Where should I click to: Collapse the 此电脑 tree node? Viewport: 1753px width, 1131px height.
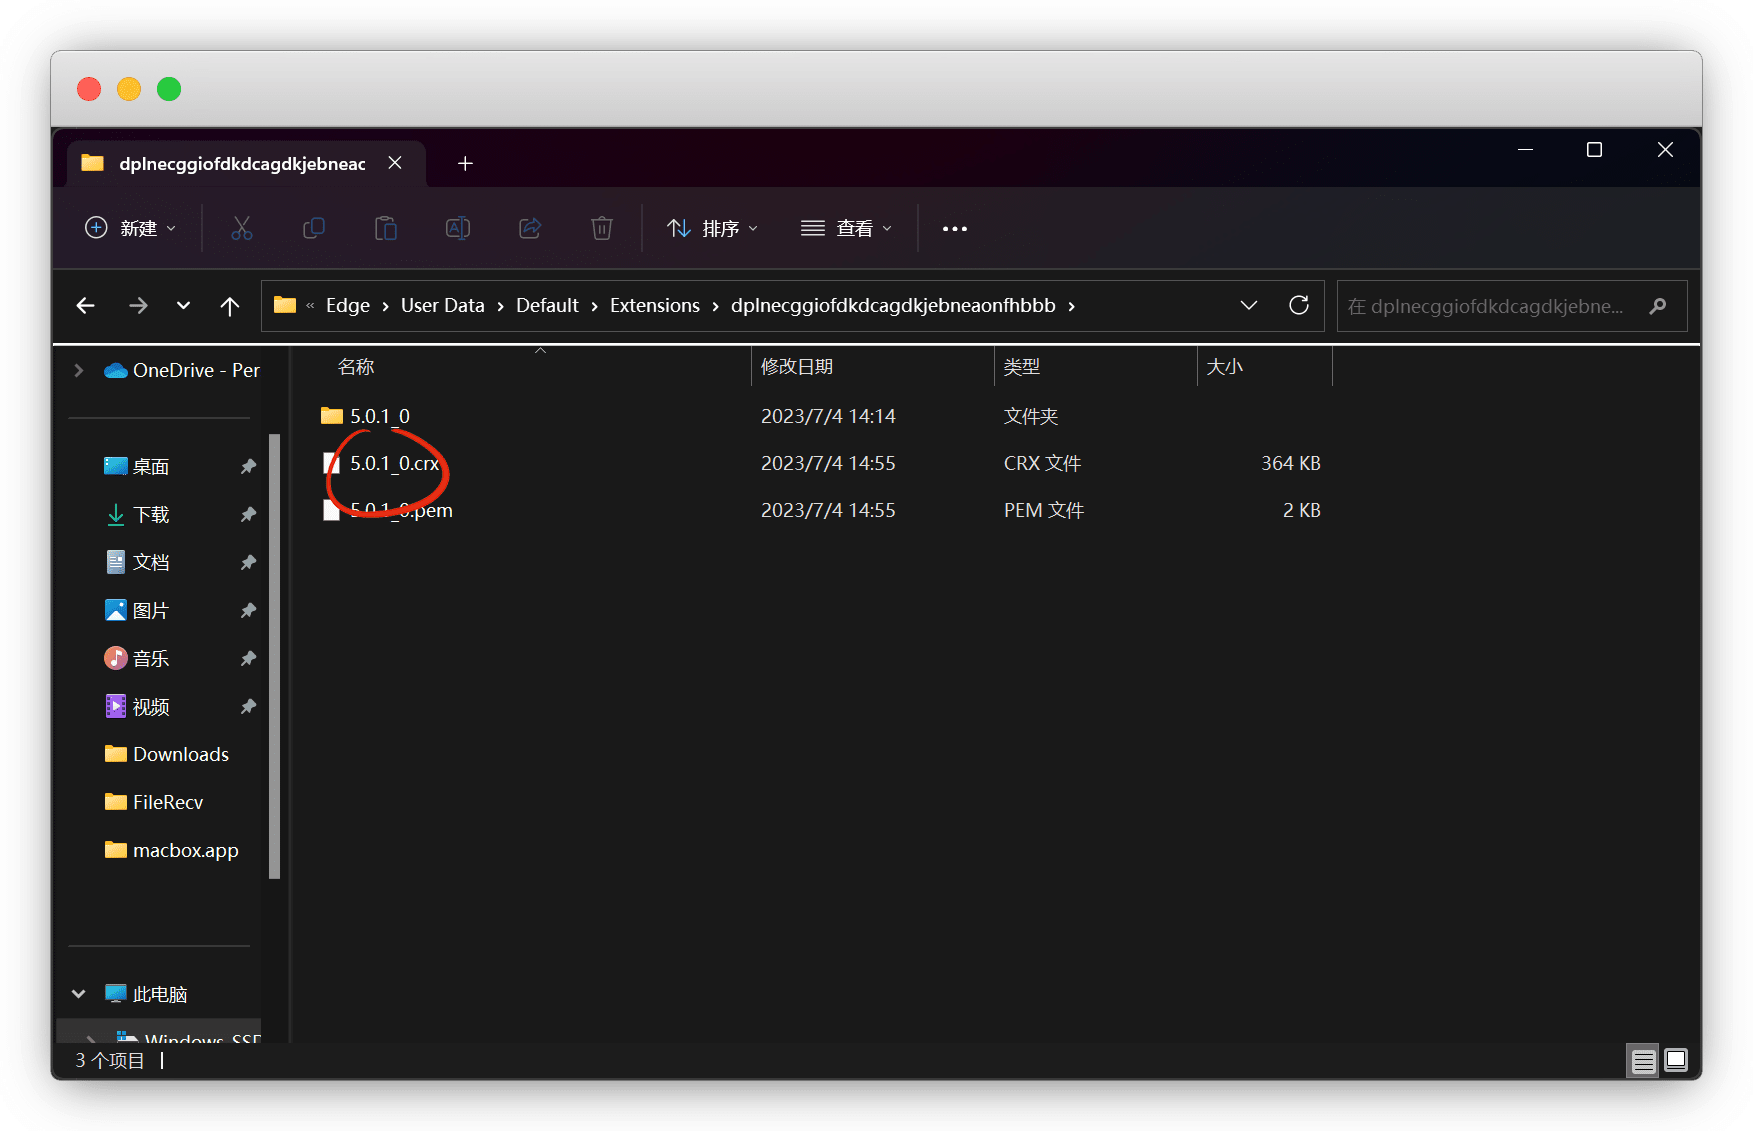[79, 994]
